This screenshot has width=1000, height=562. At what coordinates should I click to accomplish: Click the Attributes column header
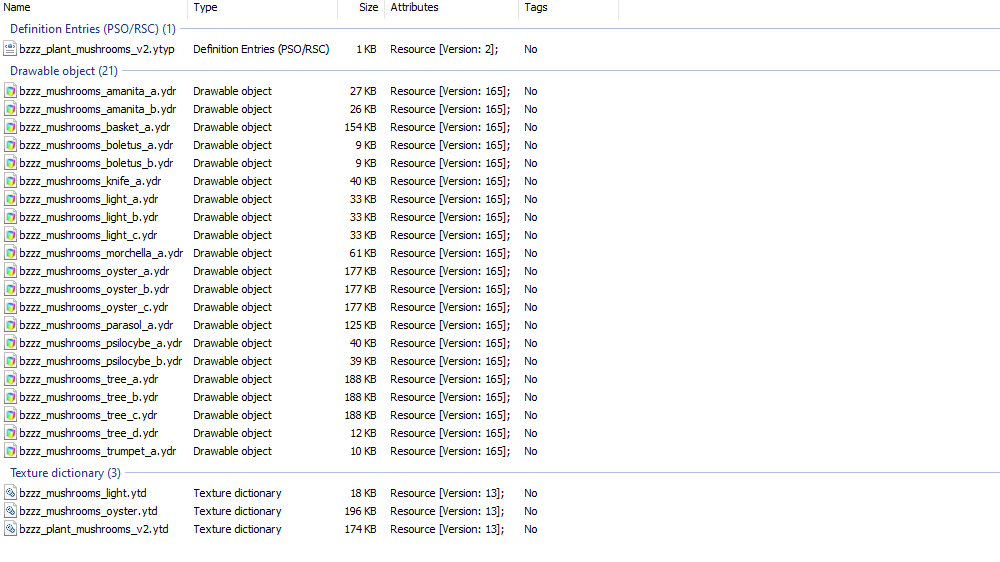pyautogui.click(x=452, y=8)
